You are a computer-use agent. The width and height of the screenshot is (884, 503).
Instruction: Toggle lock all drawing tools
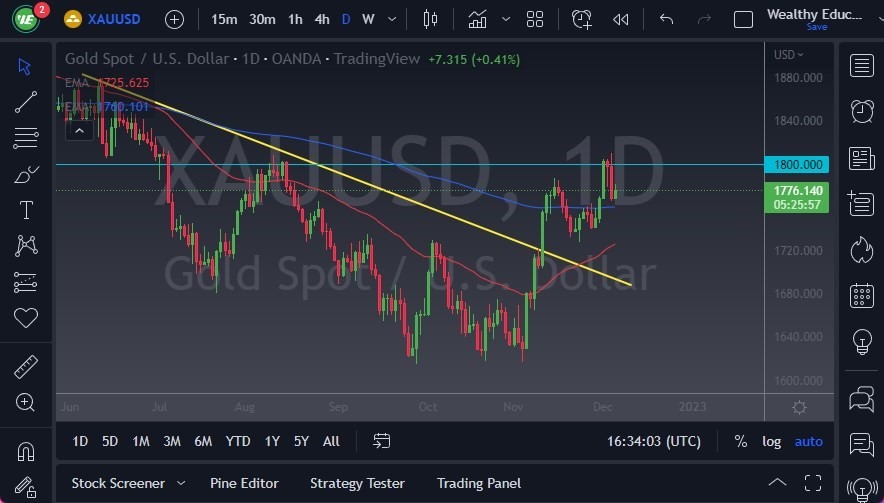click(x=25, y=487)
